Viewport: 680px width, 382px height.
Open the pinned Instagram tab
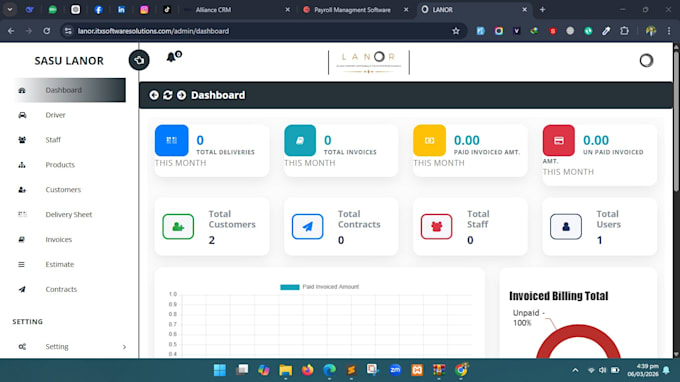[x=144, y=10]
